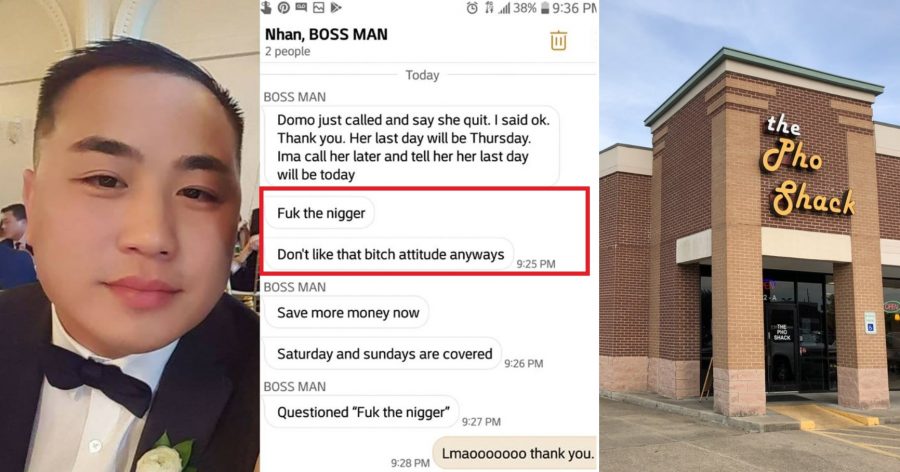This screenshot has width=900, height=472.
Task: Tap the image notification icon in status bar
Action: (x=319, y=7)
